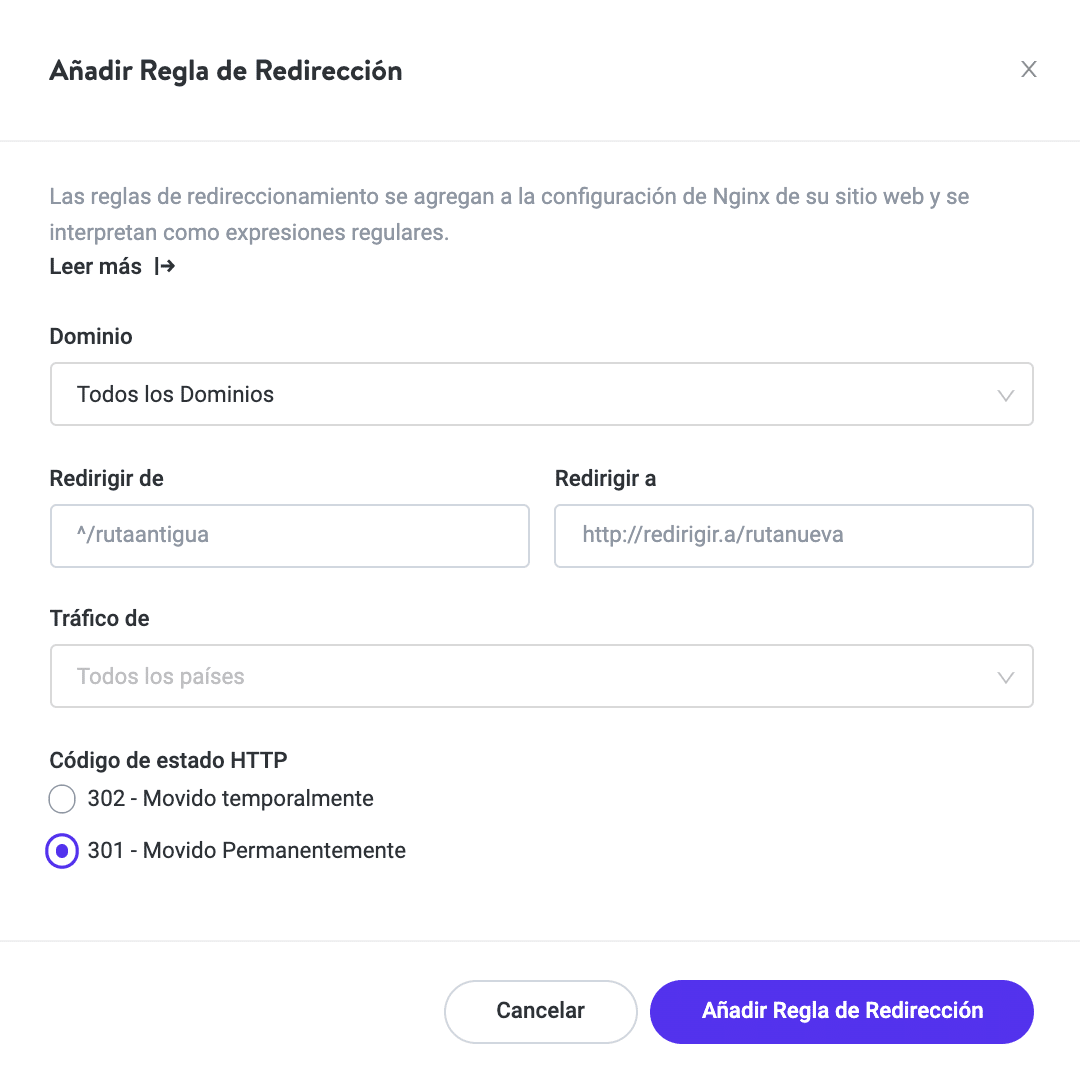This screenshot has width=1080, height=1078.
Task: Focus the Redirigir de input field
Action: (x=289, y=536)
